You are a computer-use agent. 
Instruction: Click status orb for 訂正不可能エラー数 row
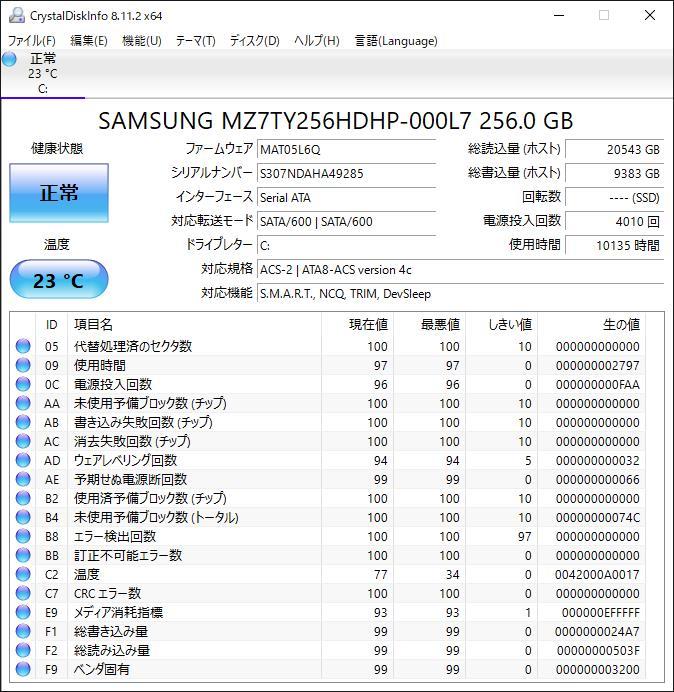pyautogui.click(x=23, y=555)
